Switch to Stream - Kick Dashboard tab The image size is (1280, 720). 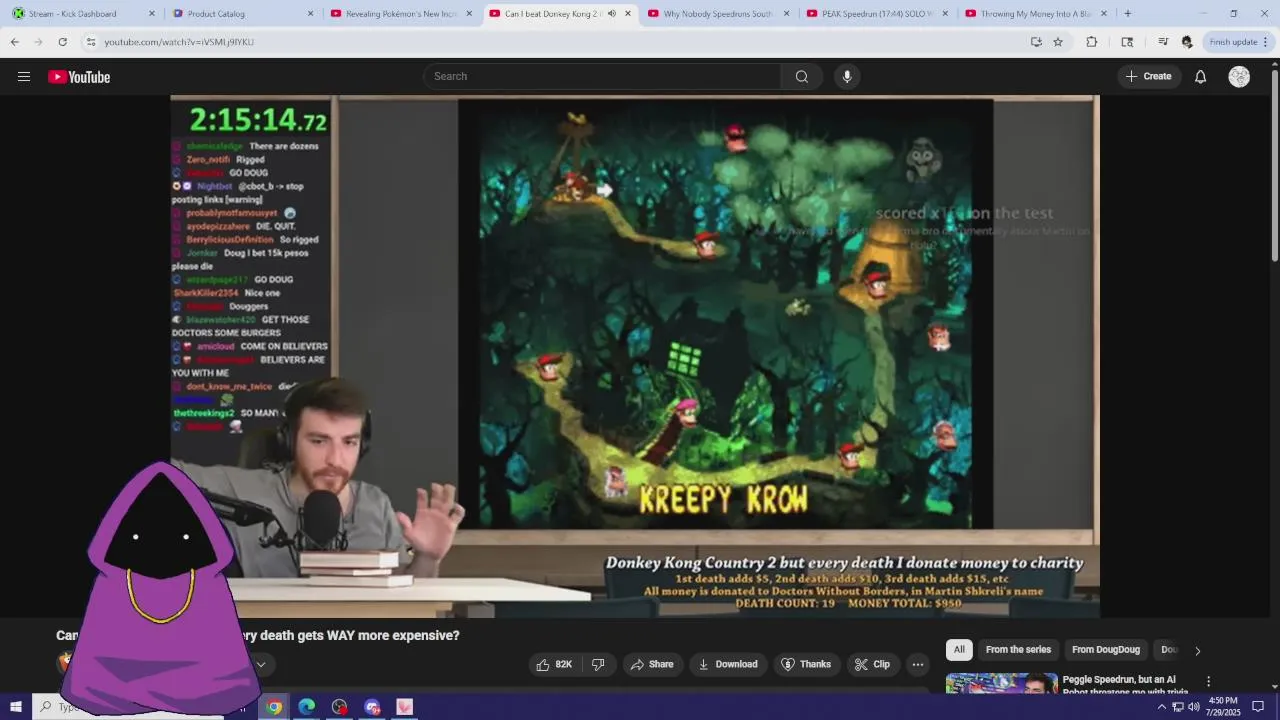(82, 14)
